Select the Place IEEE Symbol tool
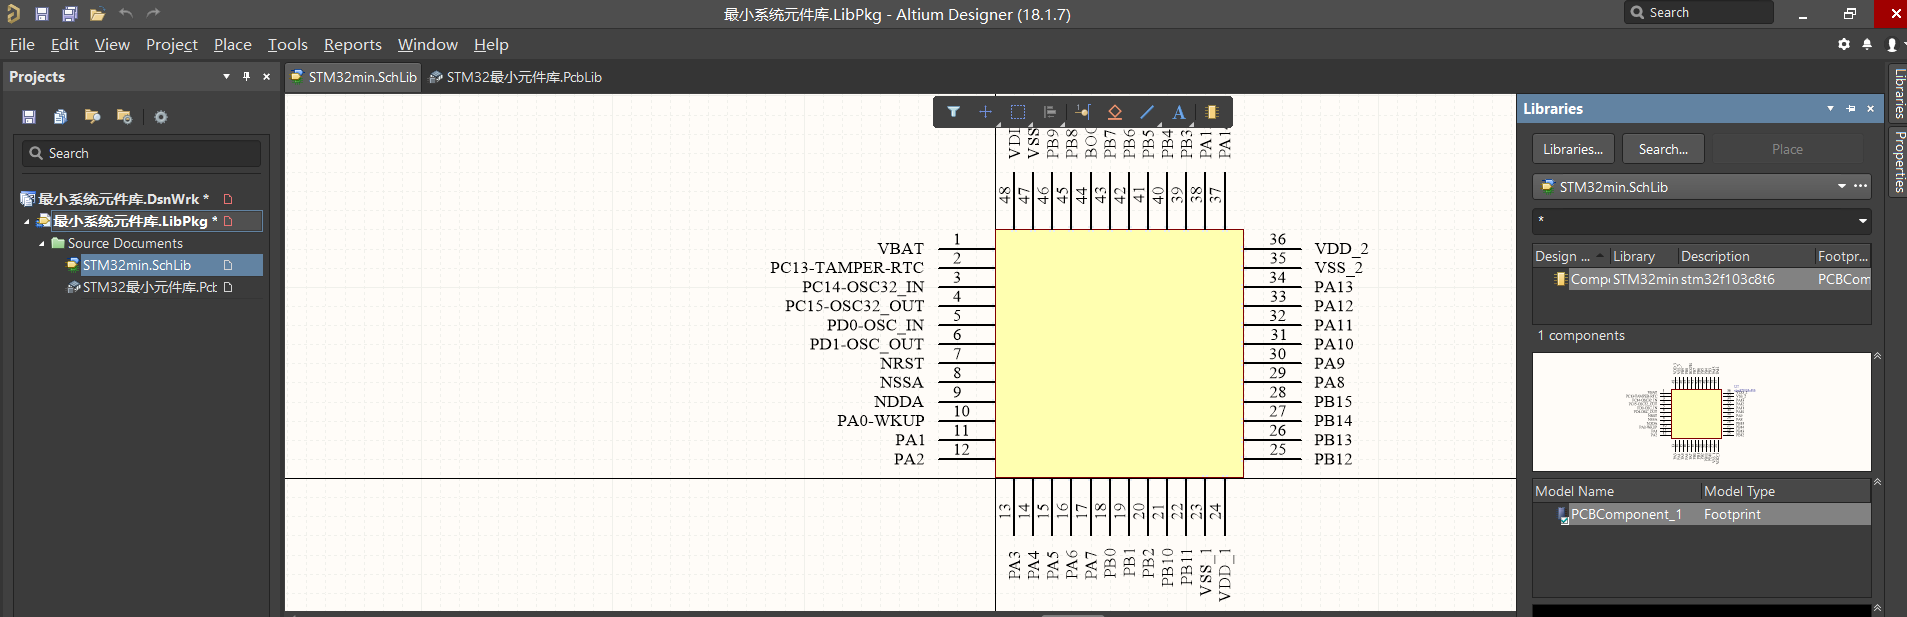The image size is (1907, 617). (1115, 112)
